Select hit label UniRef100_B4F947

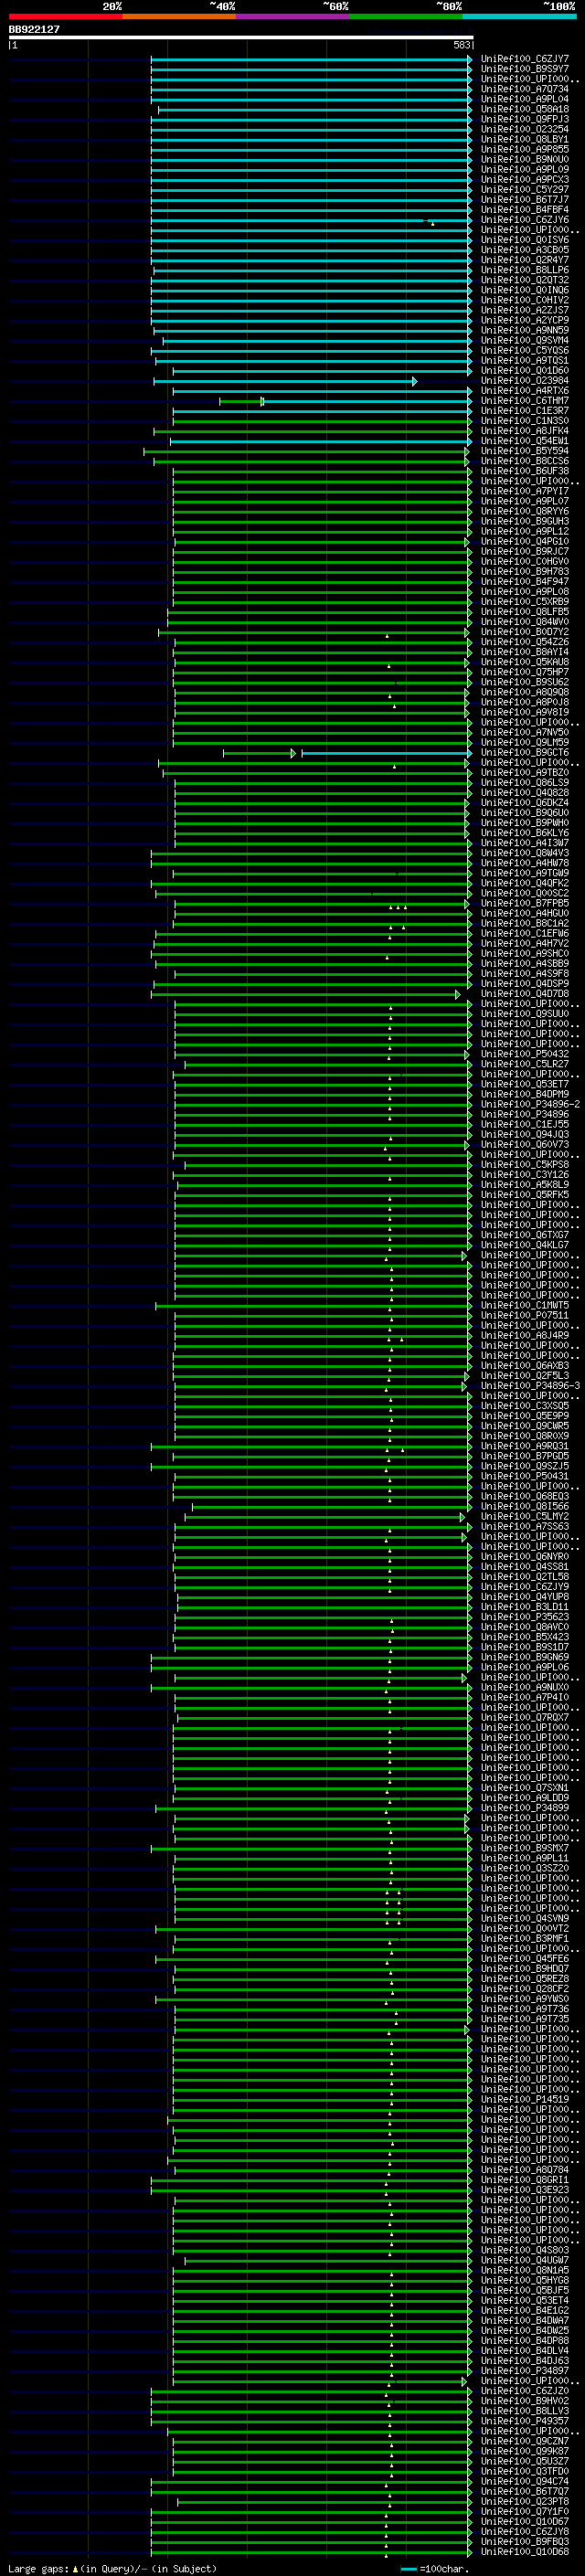pyautogui.click(x=525, y=582)
